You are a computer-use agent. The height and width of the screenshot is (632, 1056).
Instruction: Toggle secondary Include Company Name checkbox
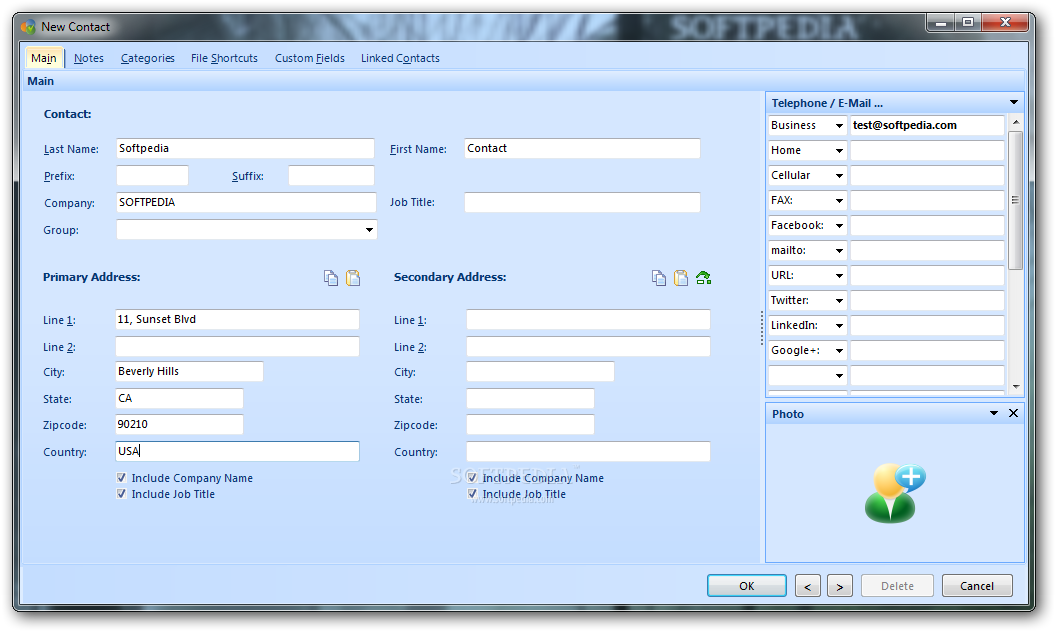point(472,478)
